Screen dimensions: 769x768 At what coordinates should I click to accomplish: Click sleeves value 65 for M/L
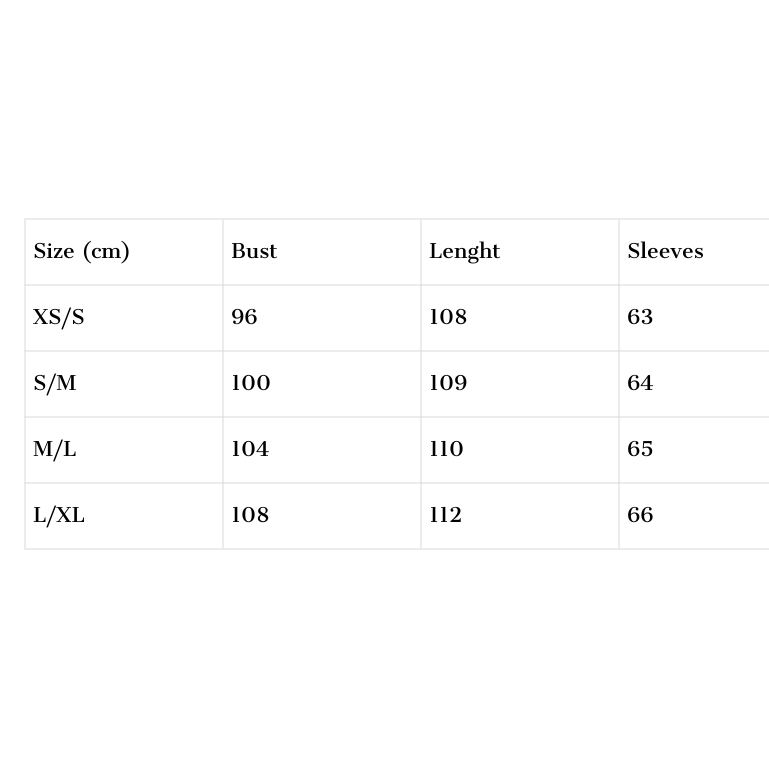click(x=640, y=450)
